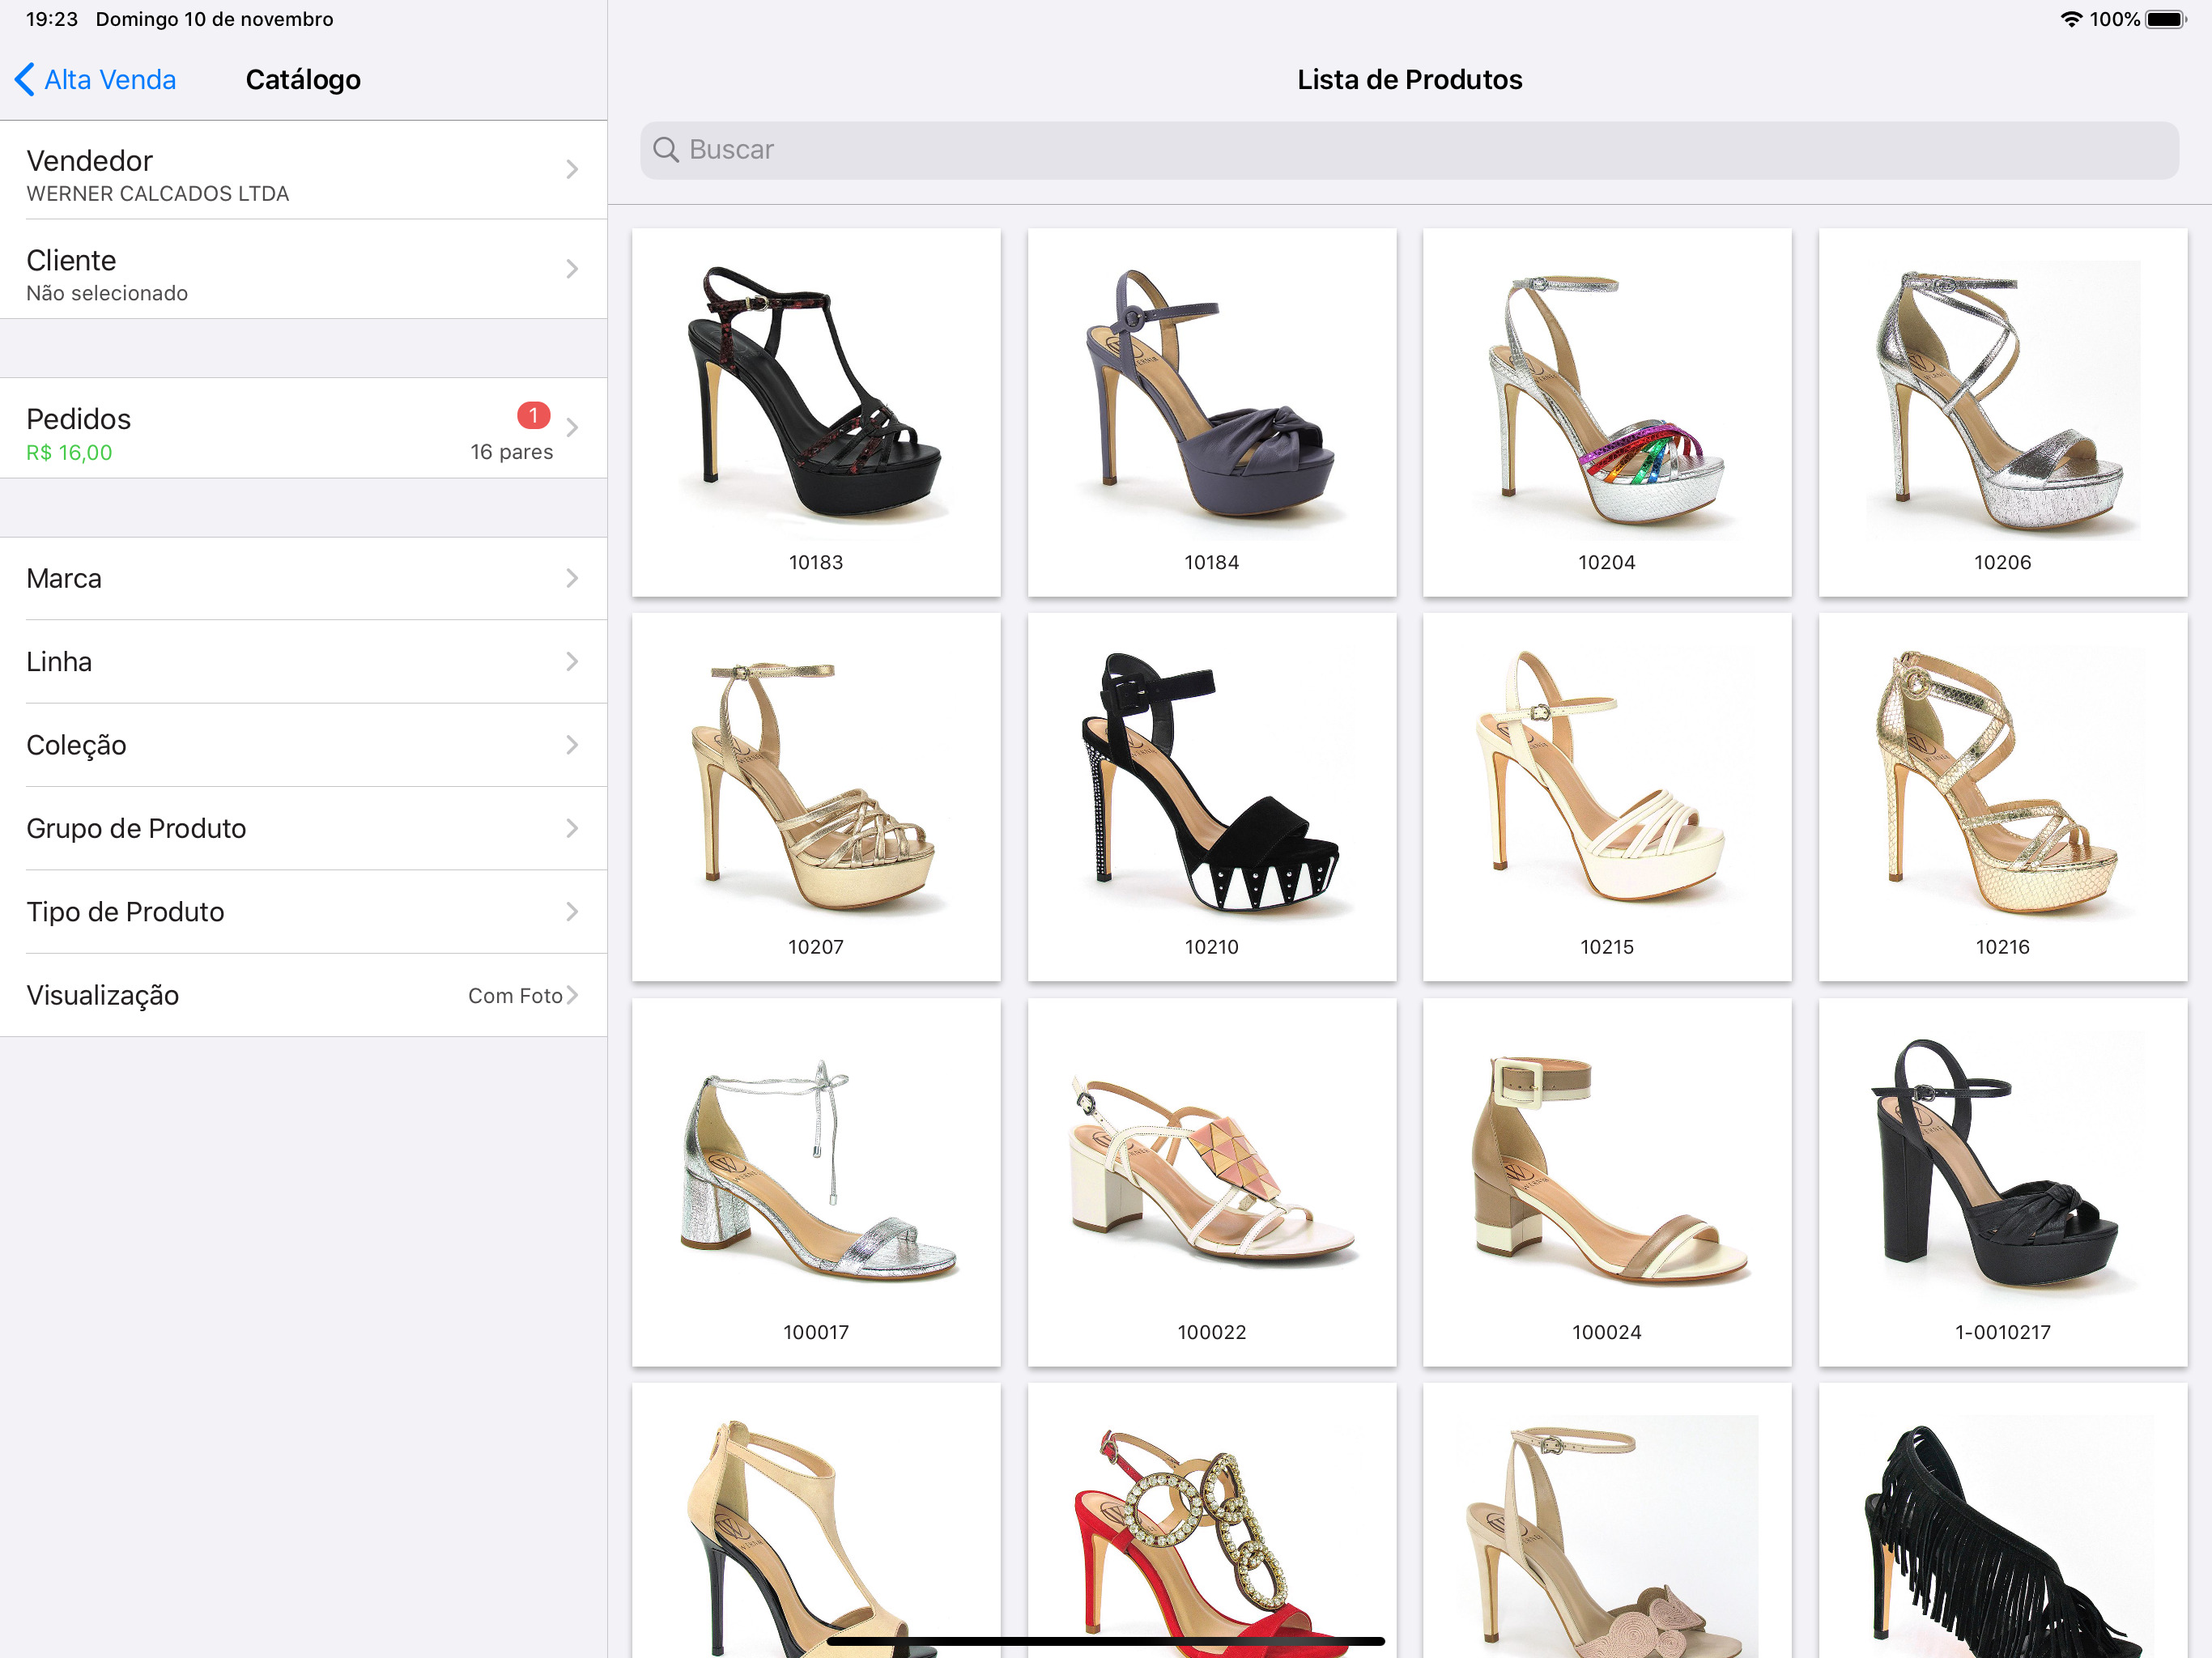This screenshot has width=2212, height=1658.
Task: Tap the home indicator bar at the bottom
Action: pyautogui.click(x=1105, y=1640)
